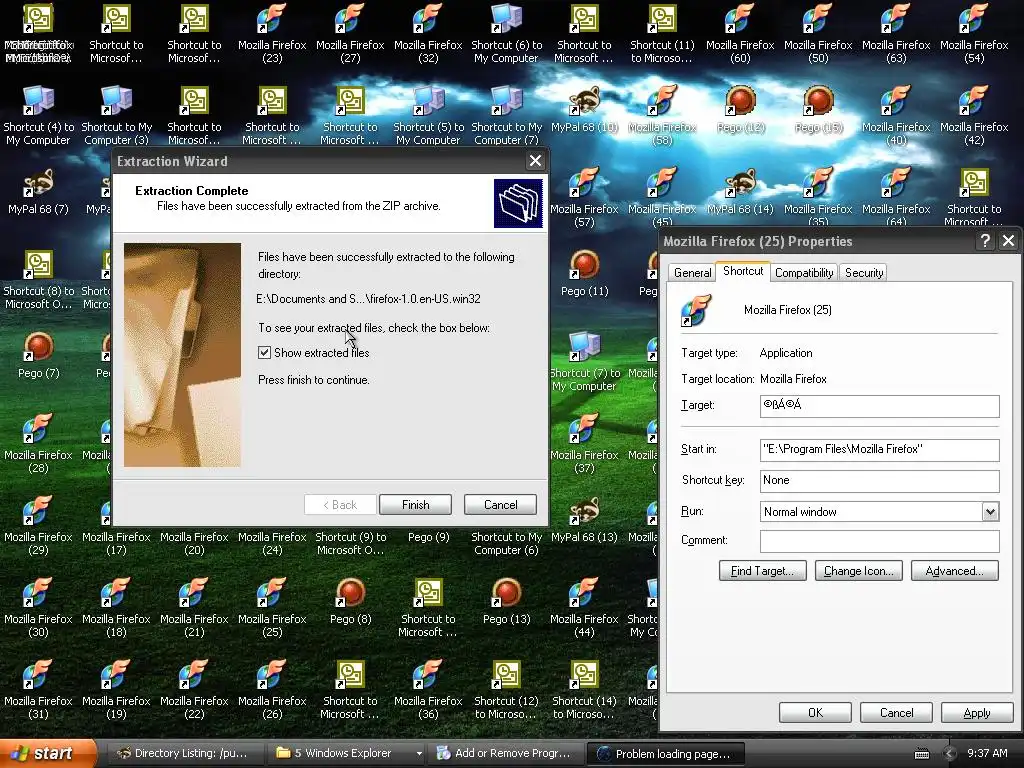Open Mozilla Firefox (27) desktop icon
1024x768 pixels.
point(350,34)
